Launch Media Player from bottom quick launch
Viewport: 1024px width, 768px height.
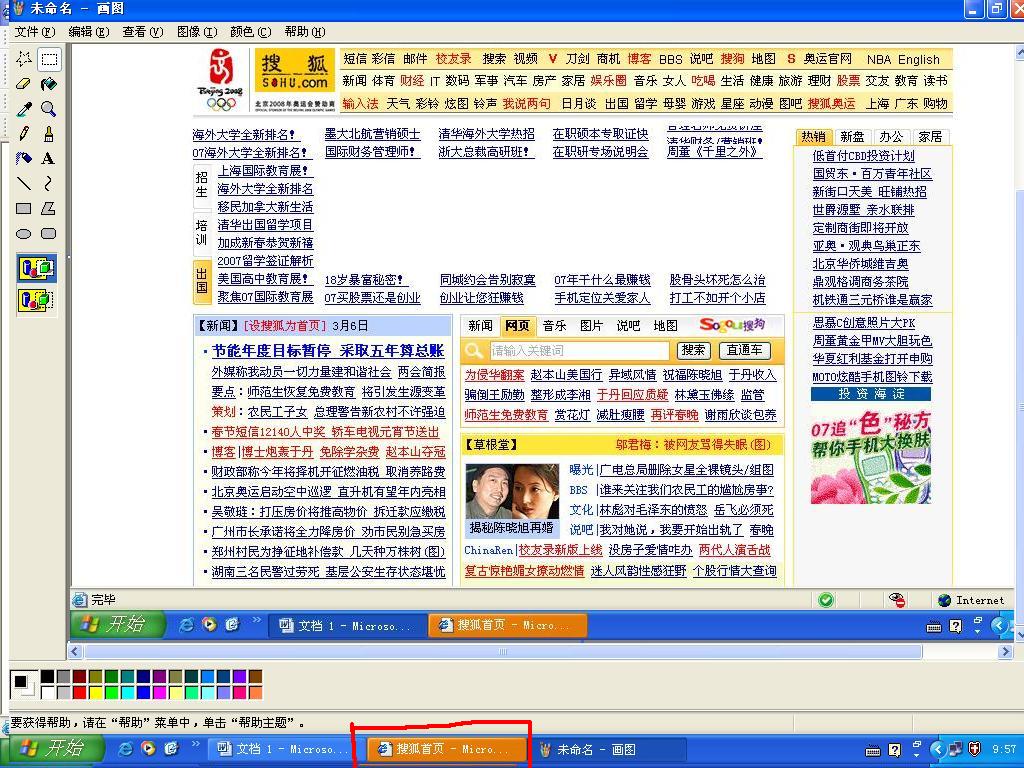click(x=148, y=748)
